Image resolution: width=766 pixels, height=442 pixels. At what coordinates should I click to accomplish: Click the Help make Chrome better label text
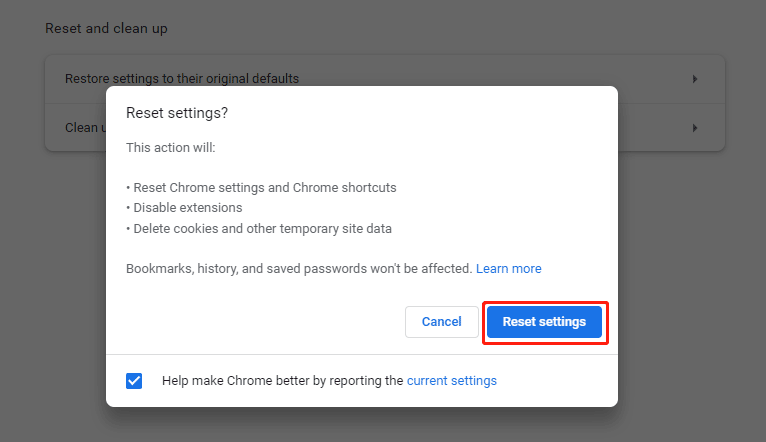(x=329, y=380)
